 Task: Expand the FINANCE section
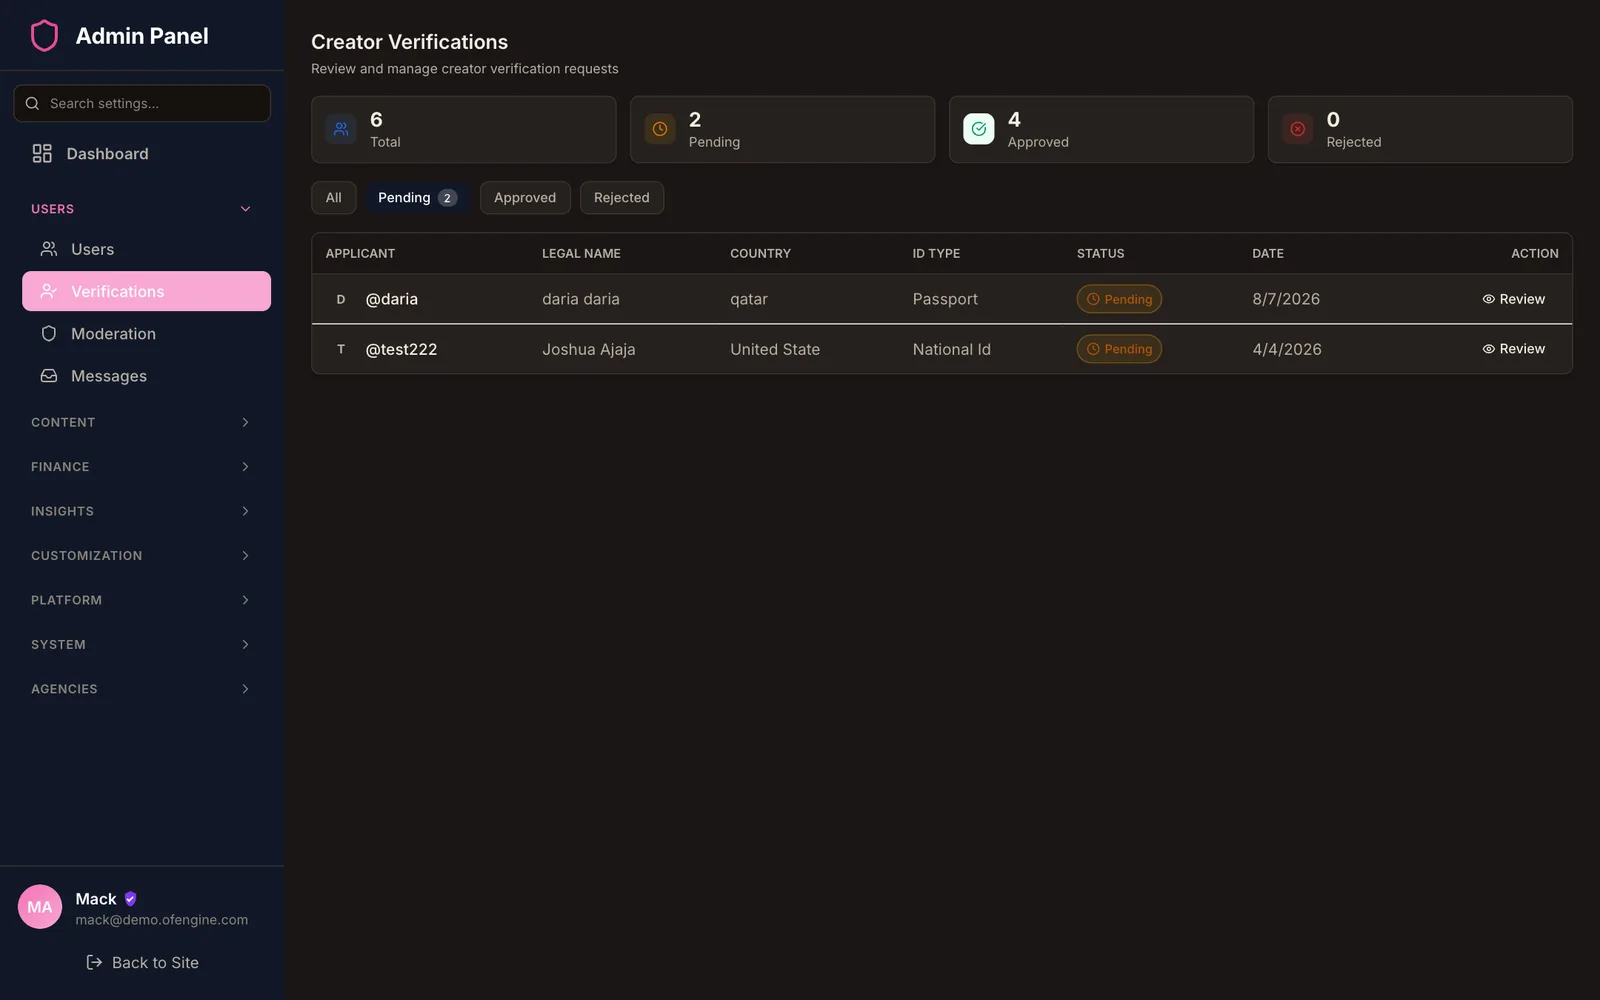click(x=141, y=467)
